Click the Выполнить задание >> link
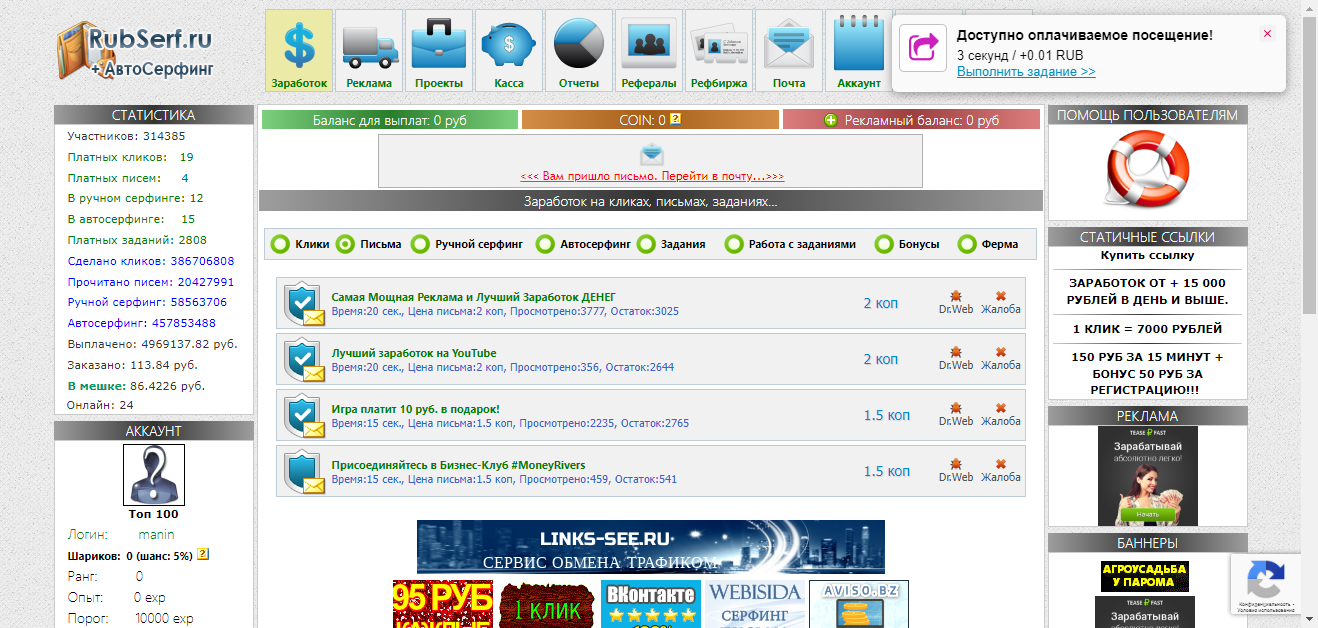Image resolution: width=1318 pixels, height=628 pixels. pyautogui.click(x=1026, y=72)
